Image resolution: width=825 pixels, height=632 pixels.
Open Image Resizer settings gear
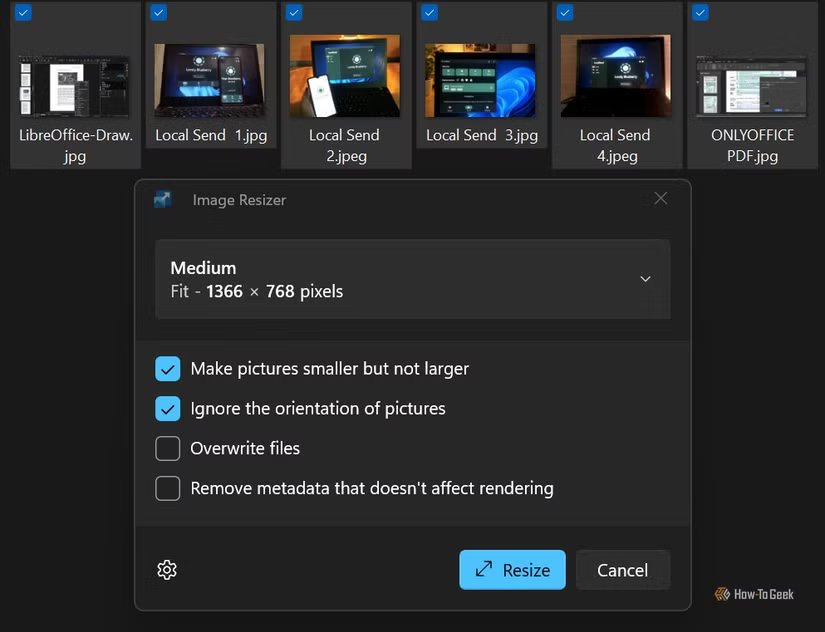(167, 570)
